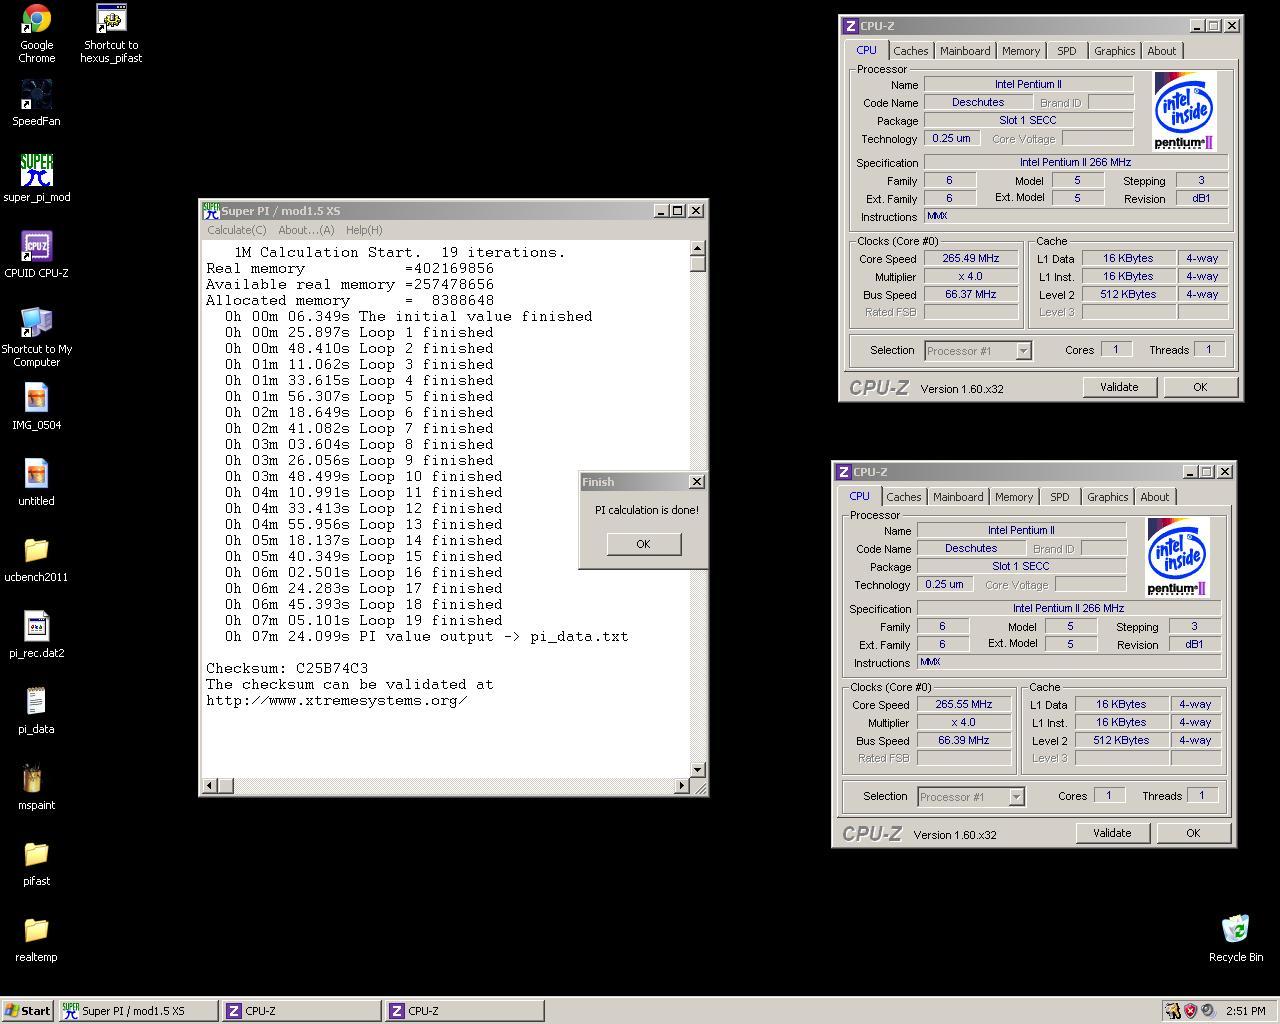Screen dimensions: 1280x1024
Task: Select the untitled image file icon
Action: 36,475
